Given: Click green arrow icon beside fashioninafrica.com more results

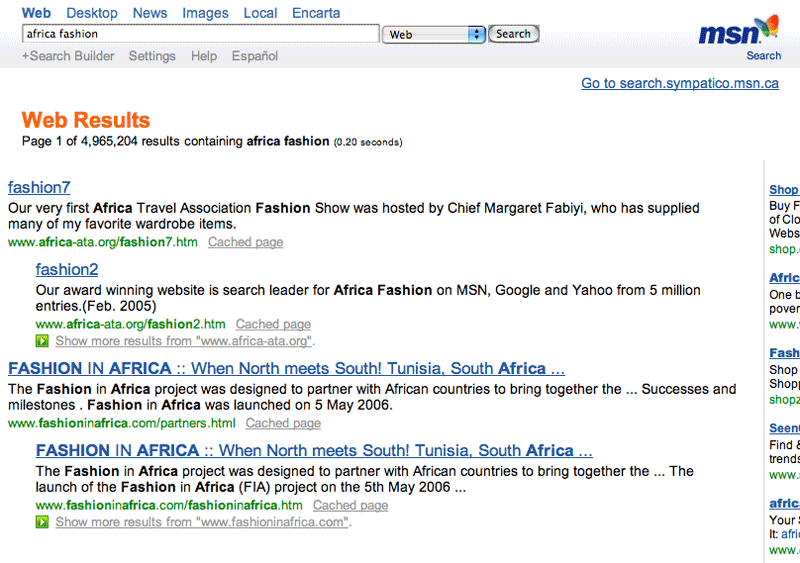Looking at the screenshot, I should 42,522.
